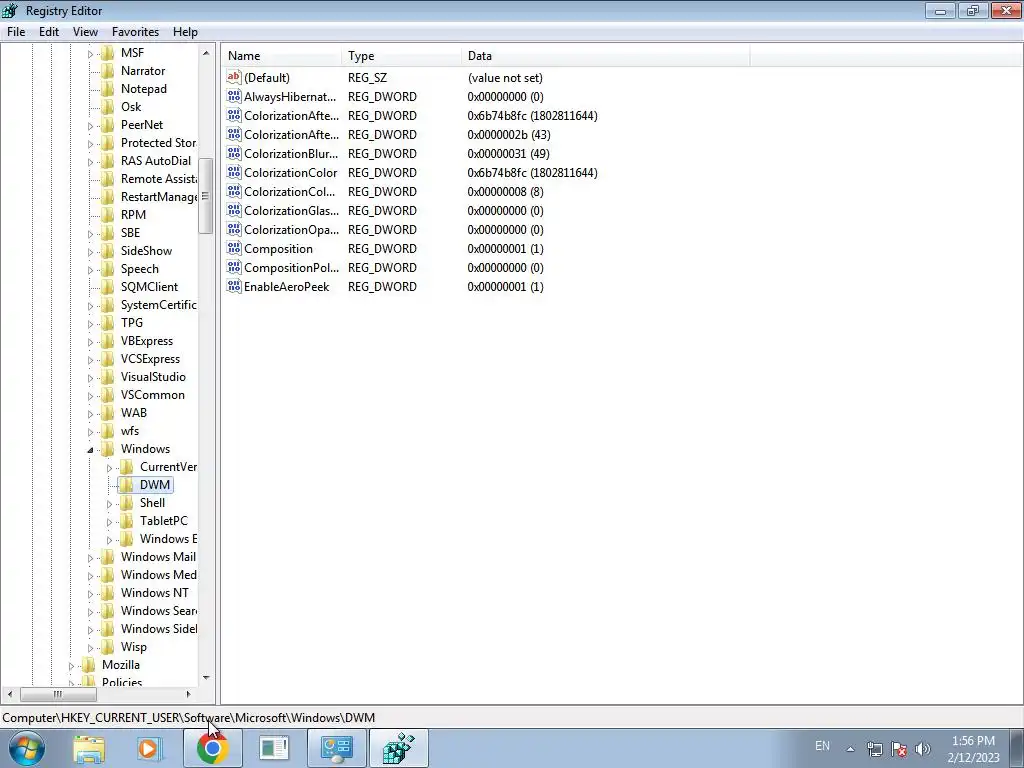
Task: Expand the Windows NT key
Action: [x=90, y=594]
